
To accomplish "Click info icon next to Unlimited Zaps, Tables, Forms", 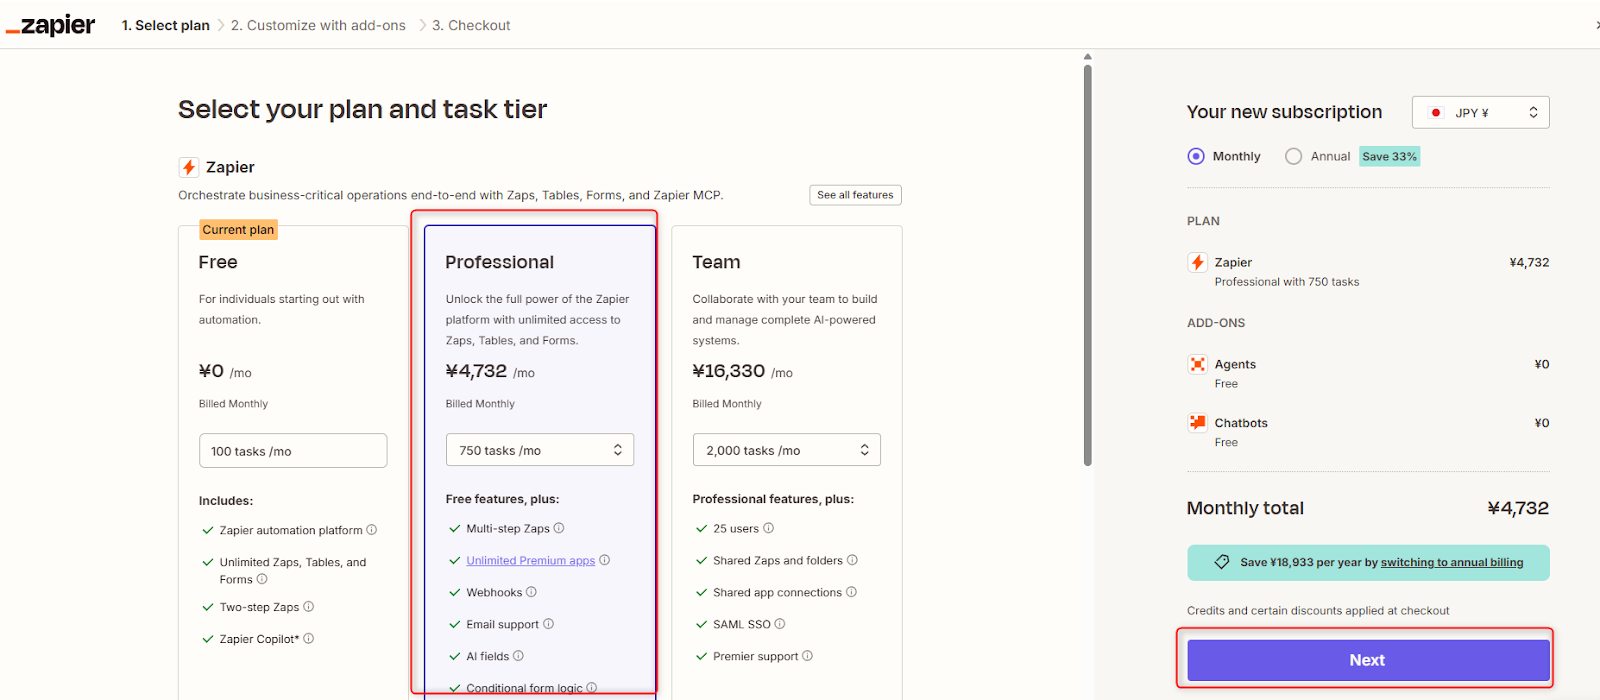I will [262, 579].
